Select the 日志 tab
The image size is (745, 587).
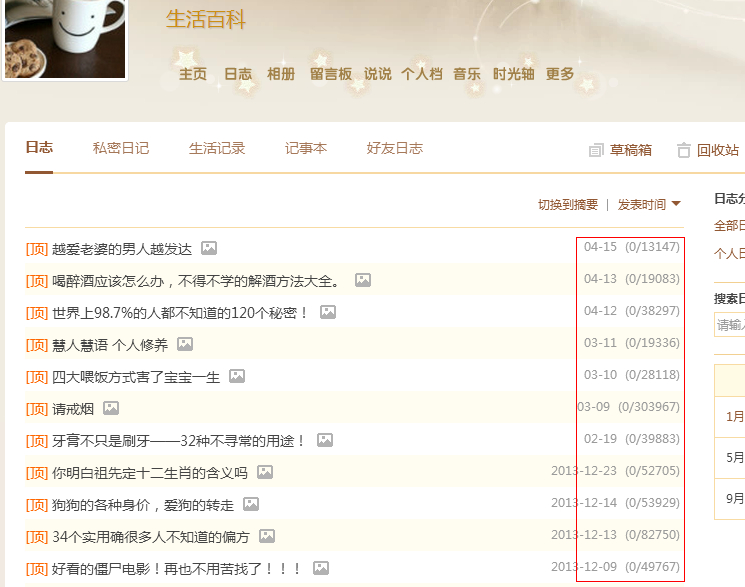point(39,147)
